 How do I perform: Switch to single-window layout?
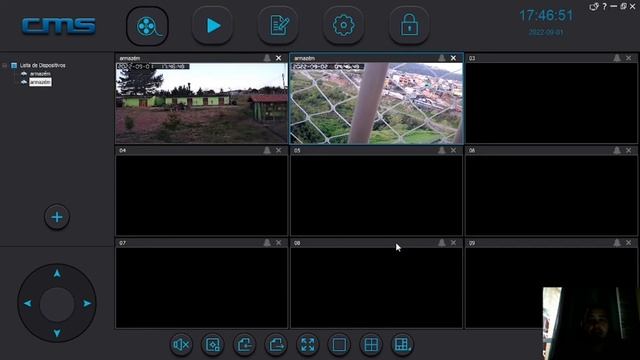[339, 345]
